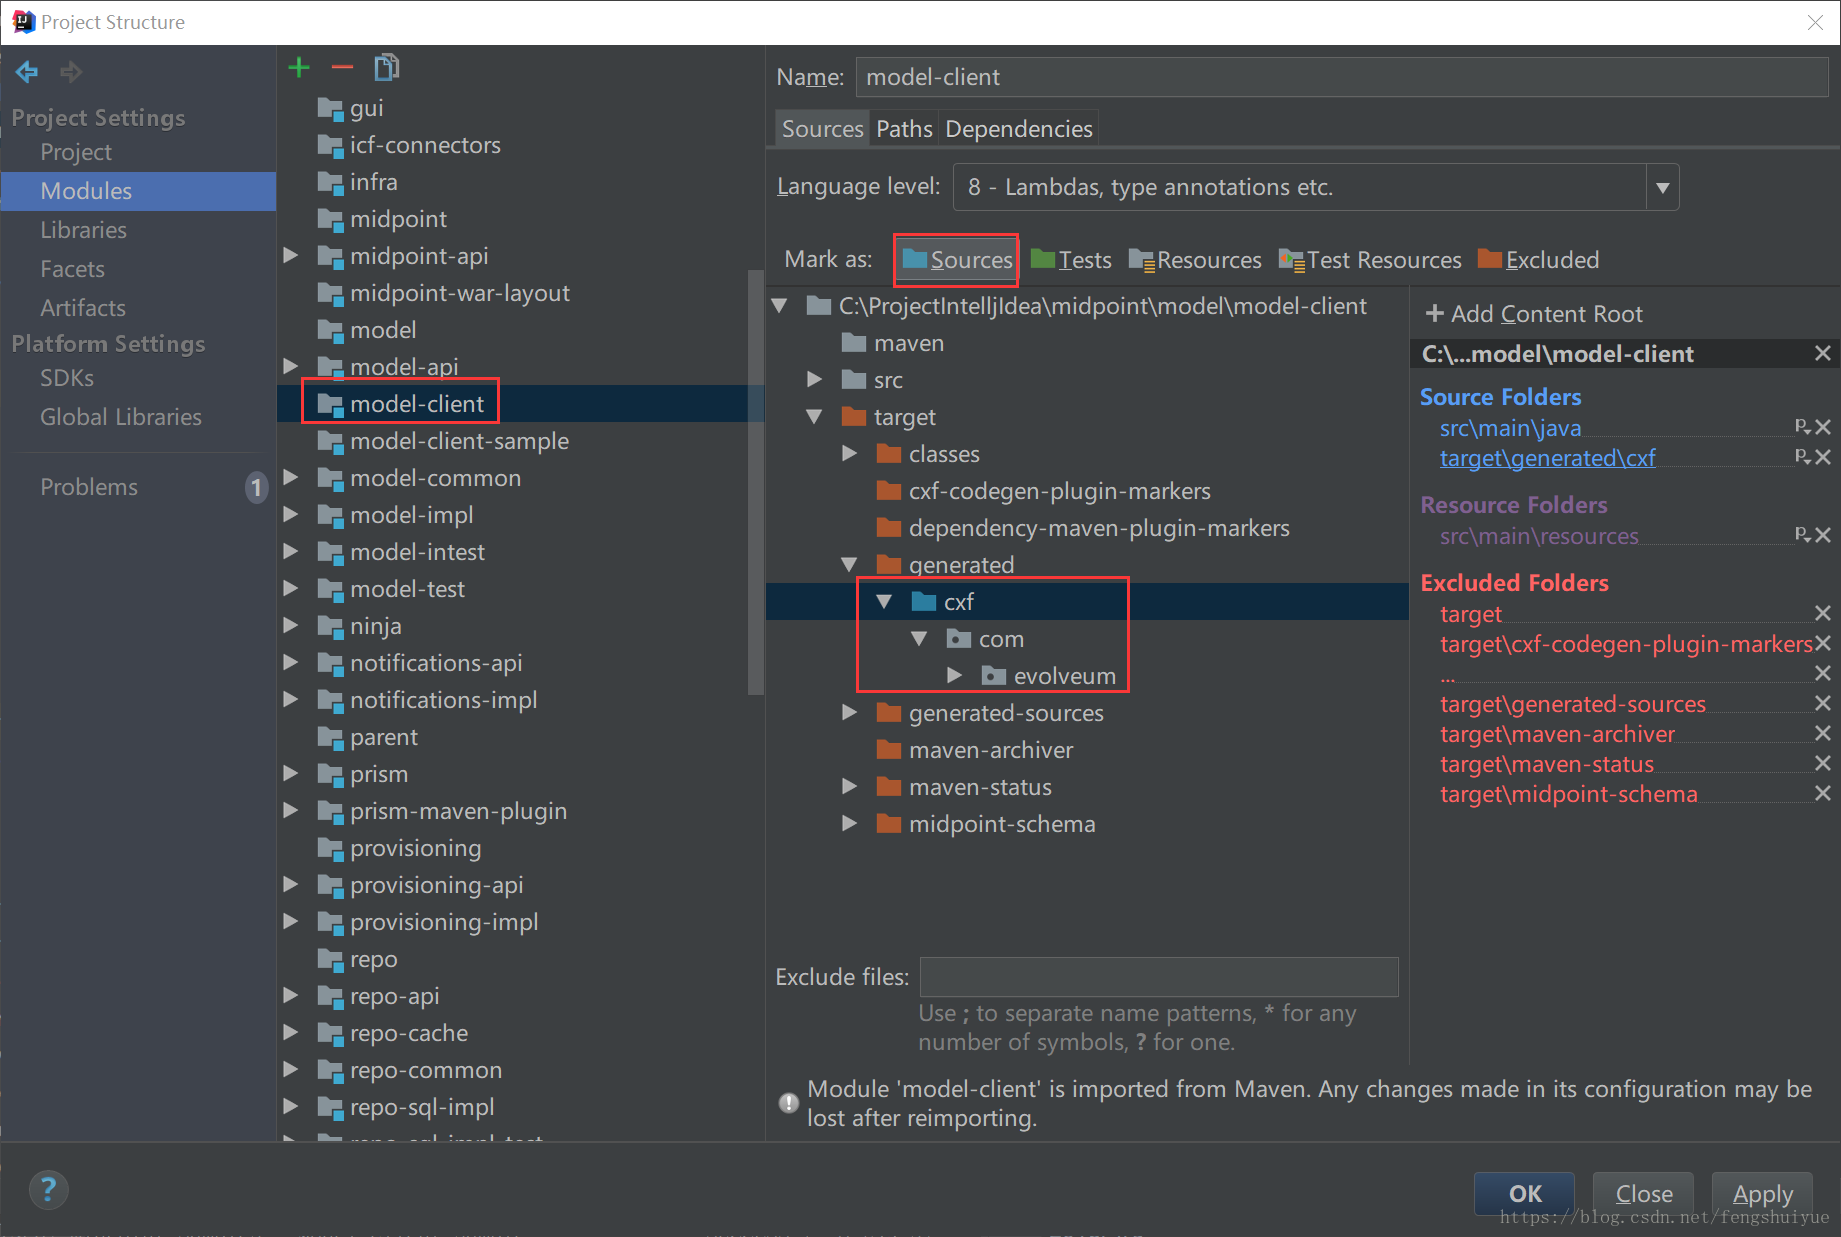Unexclude target\midpoint-schema folder
This screenshot has height=1237, width=1841.
coord(1824,794)
